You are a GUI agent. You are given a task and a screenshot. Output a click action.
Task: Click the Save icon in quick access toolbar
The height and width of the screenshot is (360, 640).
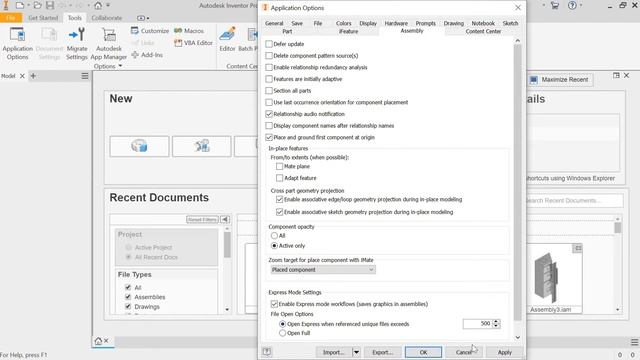click(x=50, y=6)
